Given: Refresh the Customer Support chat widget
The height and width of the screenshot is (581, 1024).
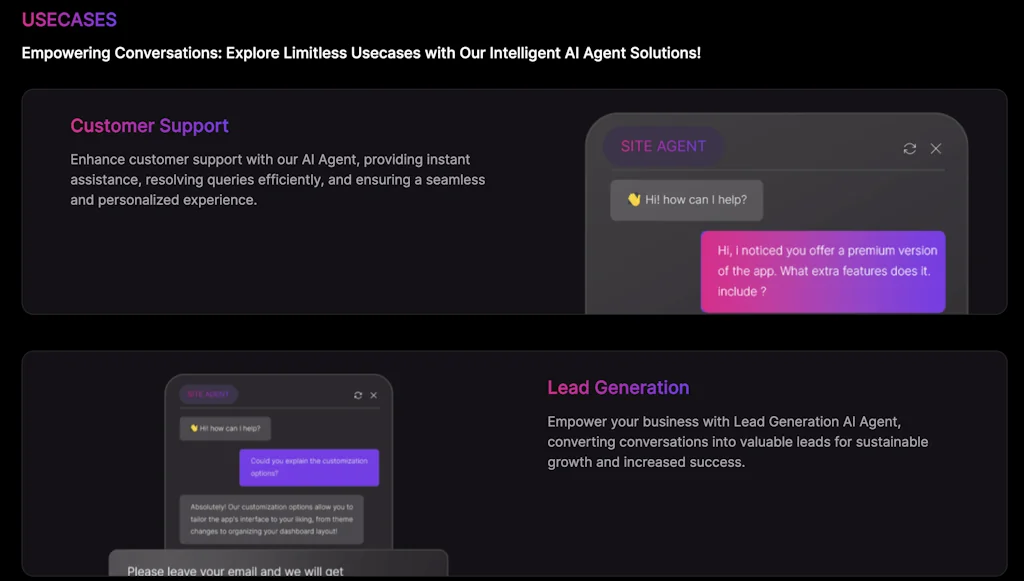Looking at the screenshot, I should pyautogui.click(x=909, y=148).
